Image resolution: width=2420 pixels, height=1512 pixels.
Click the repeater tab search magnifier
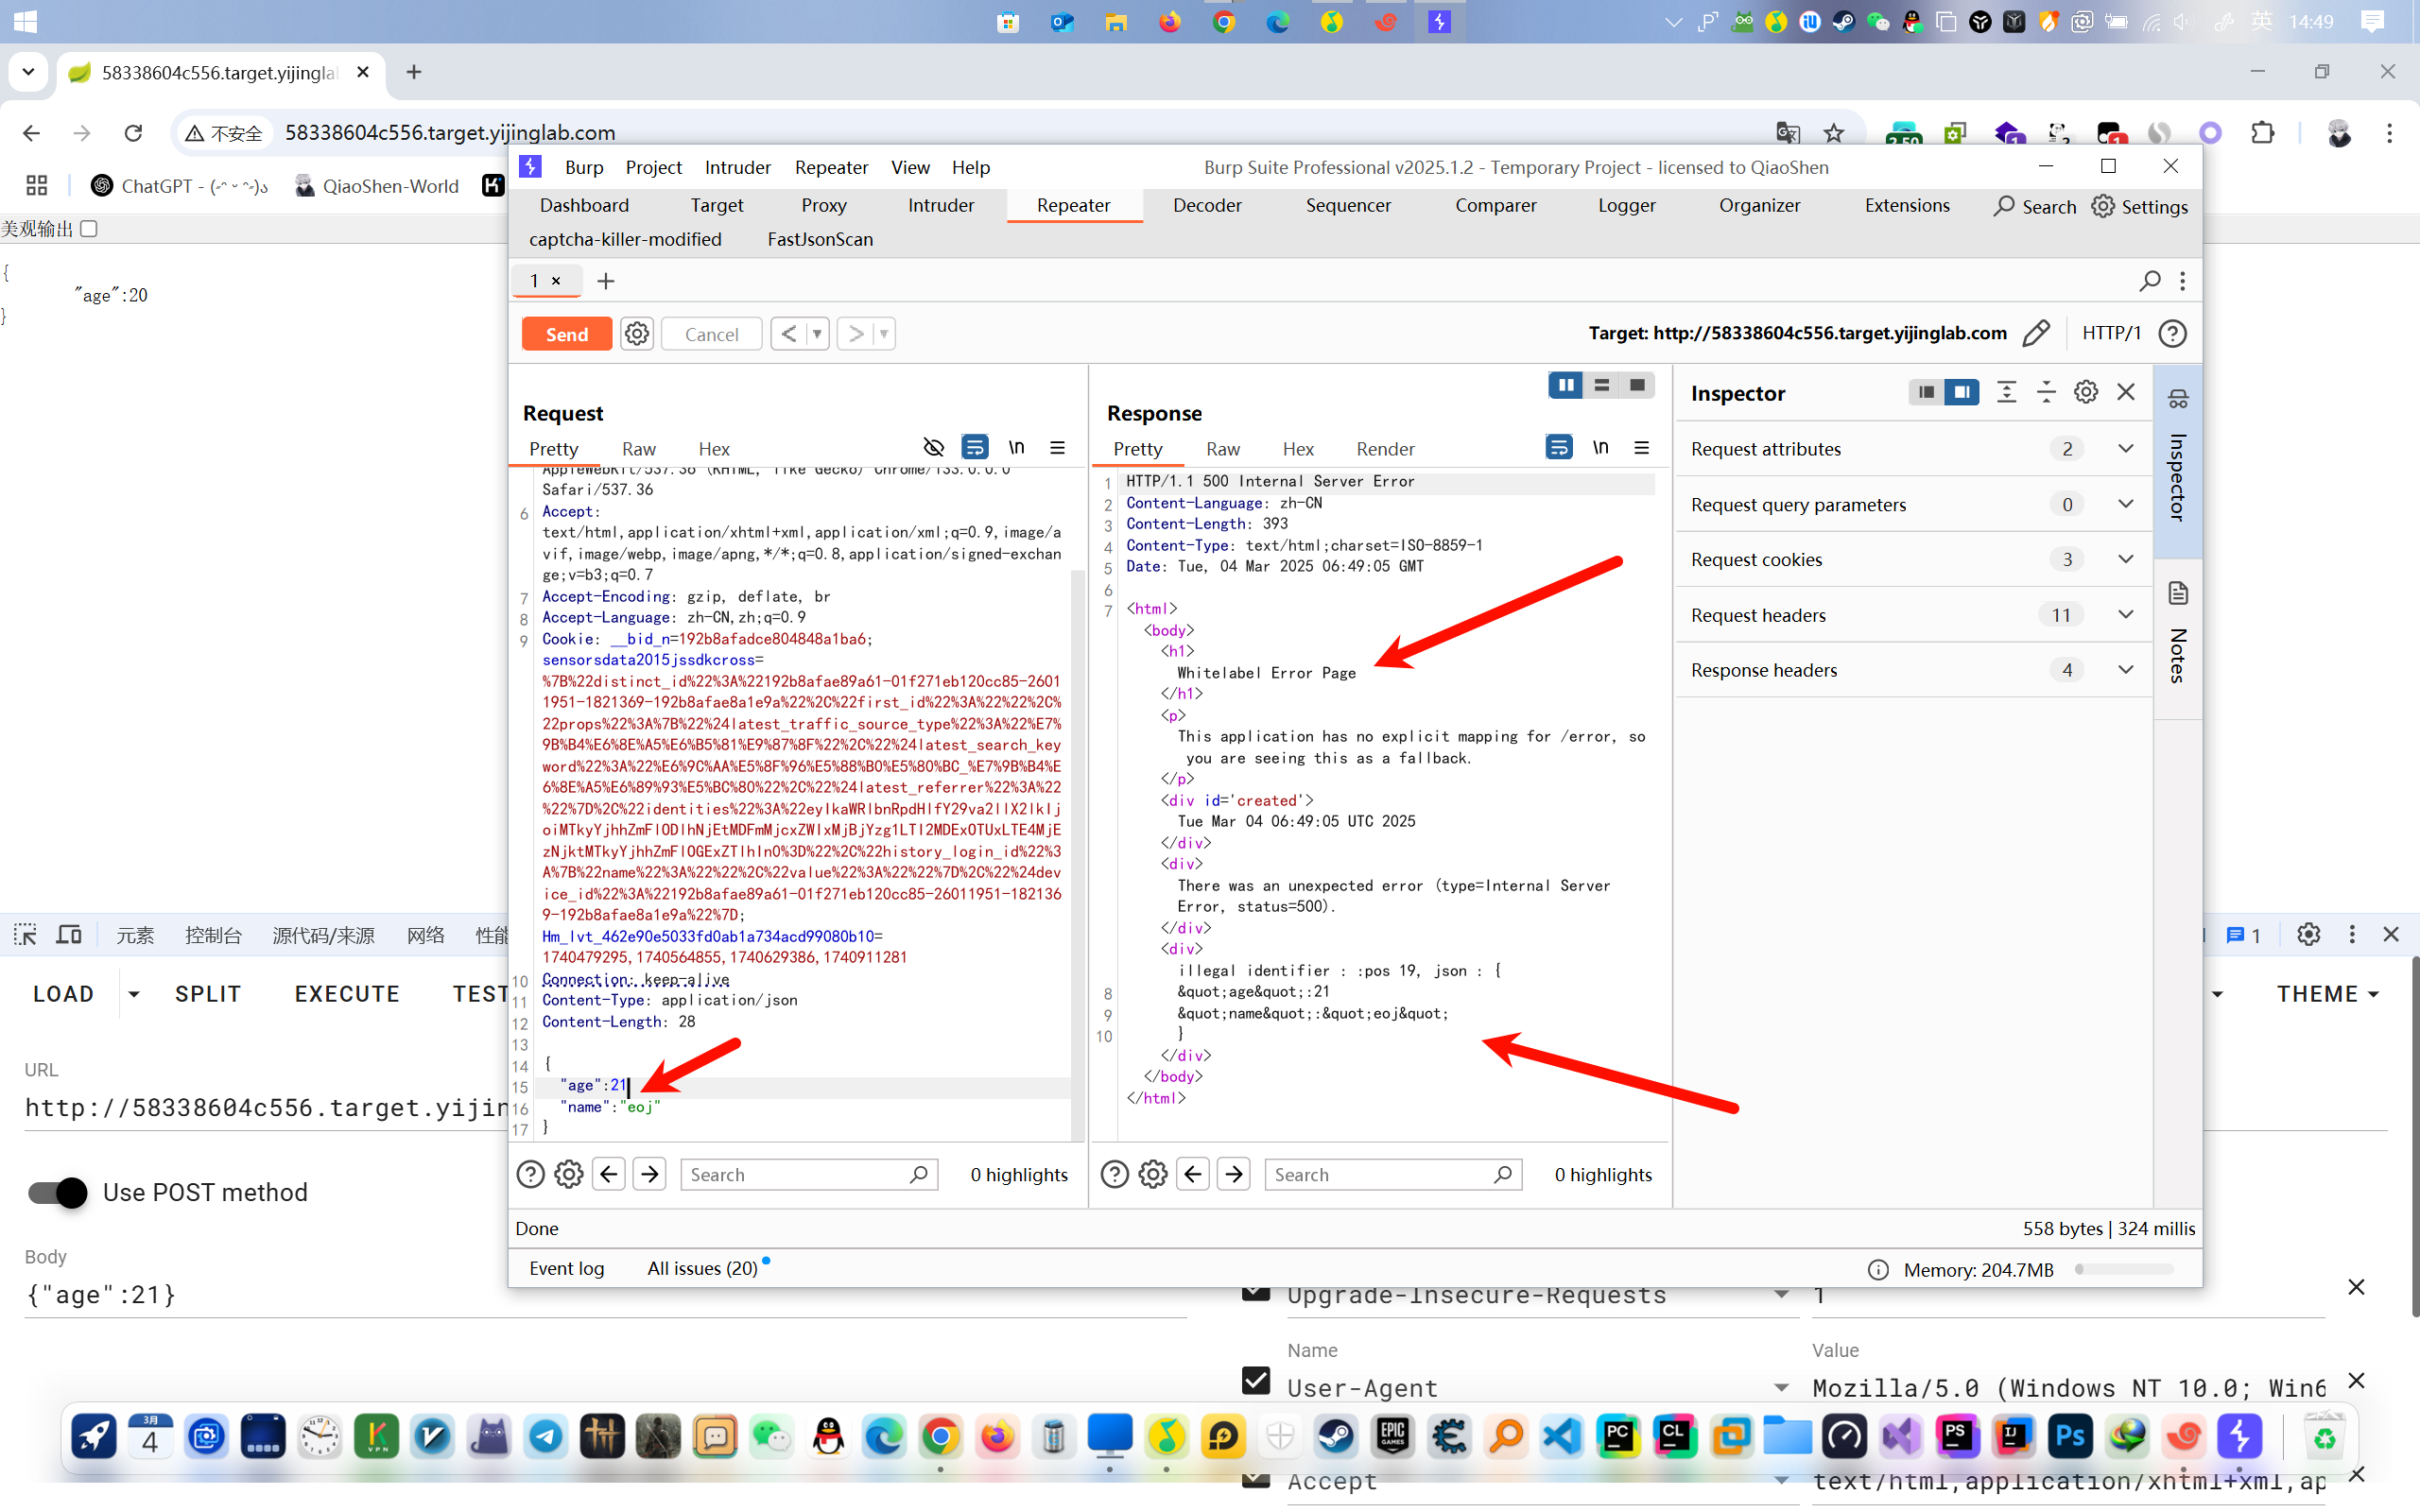point(2149,281)
